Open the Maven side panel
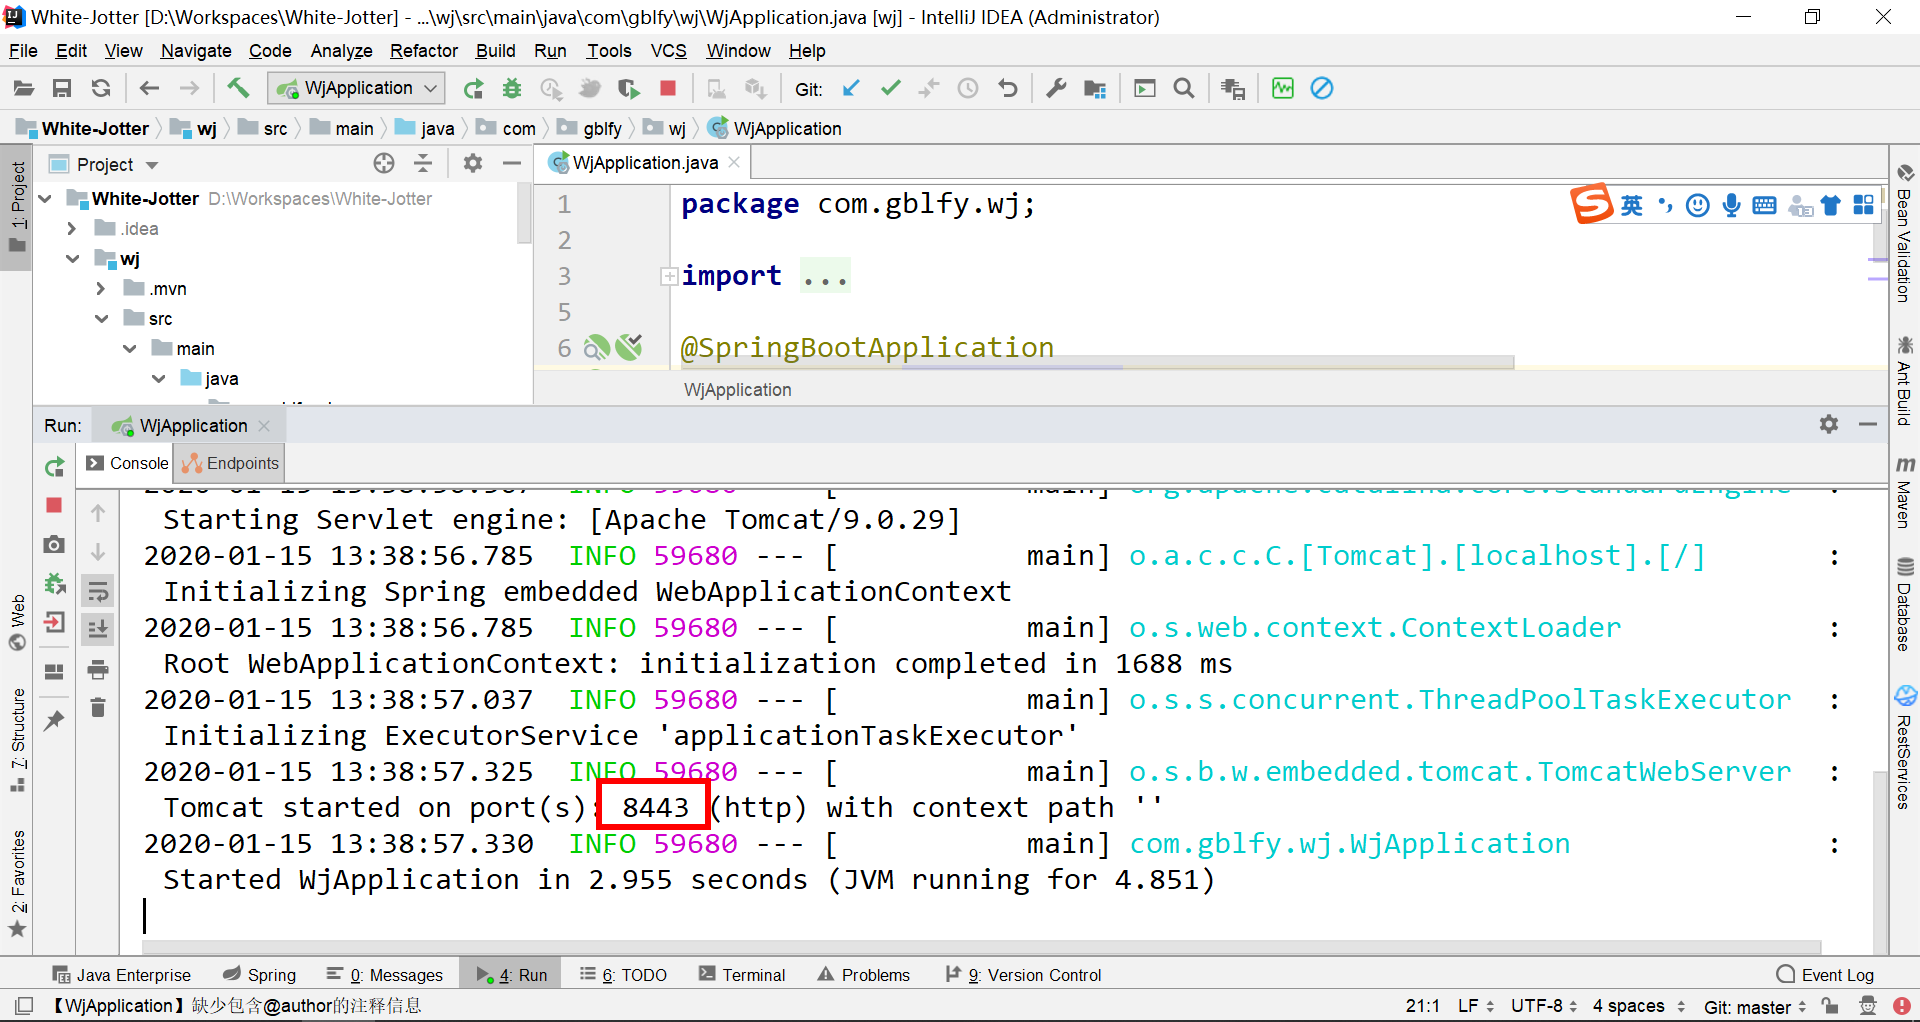Viewport: 1920px width, 1022px height. [x=1905, y=492]
